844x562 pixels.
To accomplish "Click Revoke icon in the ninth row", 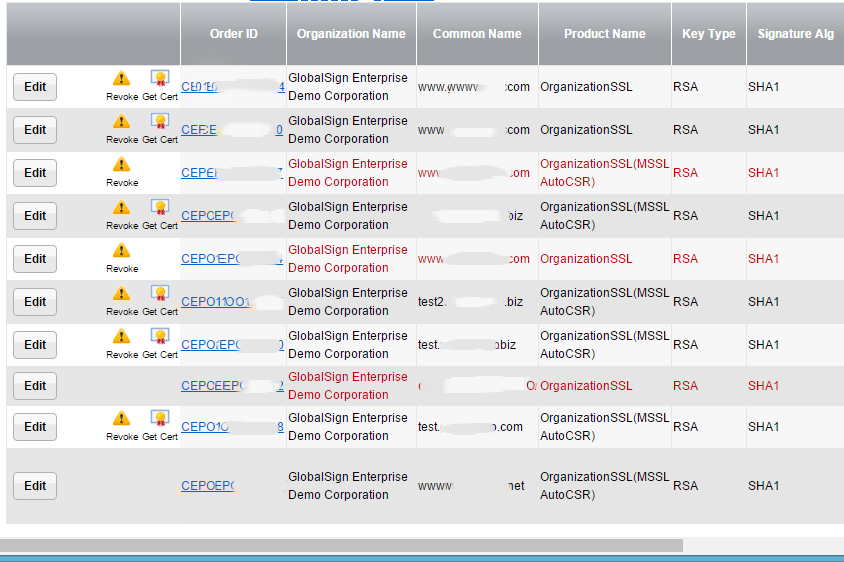I will [x=121, y=419].
